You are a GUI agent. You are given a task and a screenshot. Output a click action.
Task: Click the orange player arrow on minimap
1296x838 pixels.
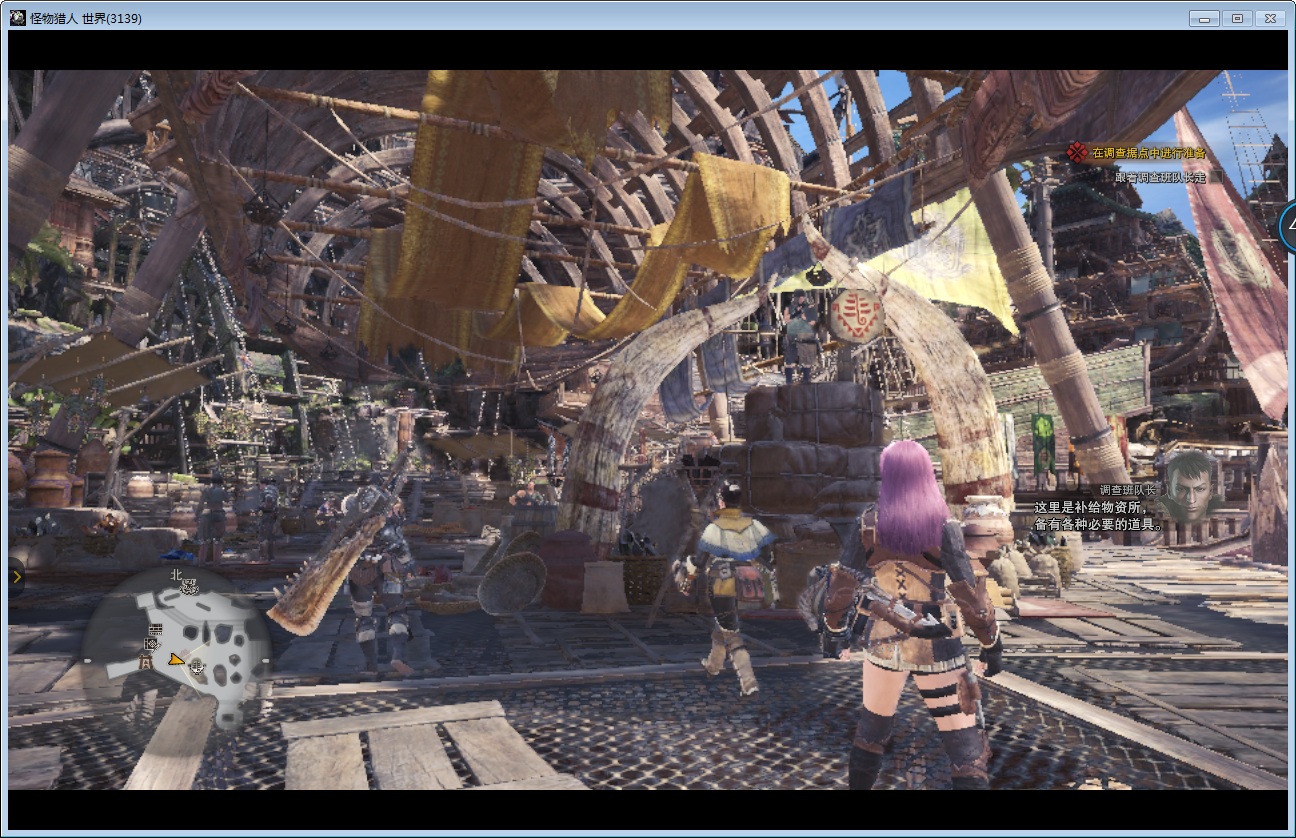176,660
